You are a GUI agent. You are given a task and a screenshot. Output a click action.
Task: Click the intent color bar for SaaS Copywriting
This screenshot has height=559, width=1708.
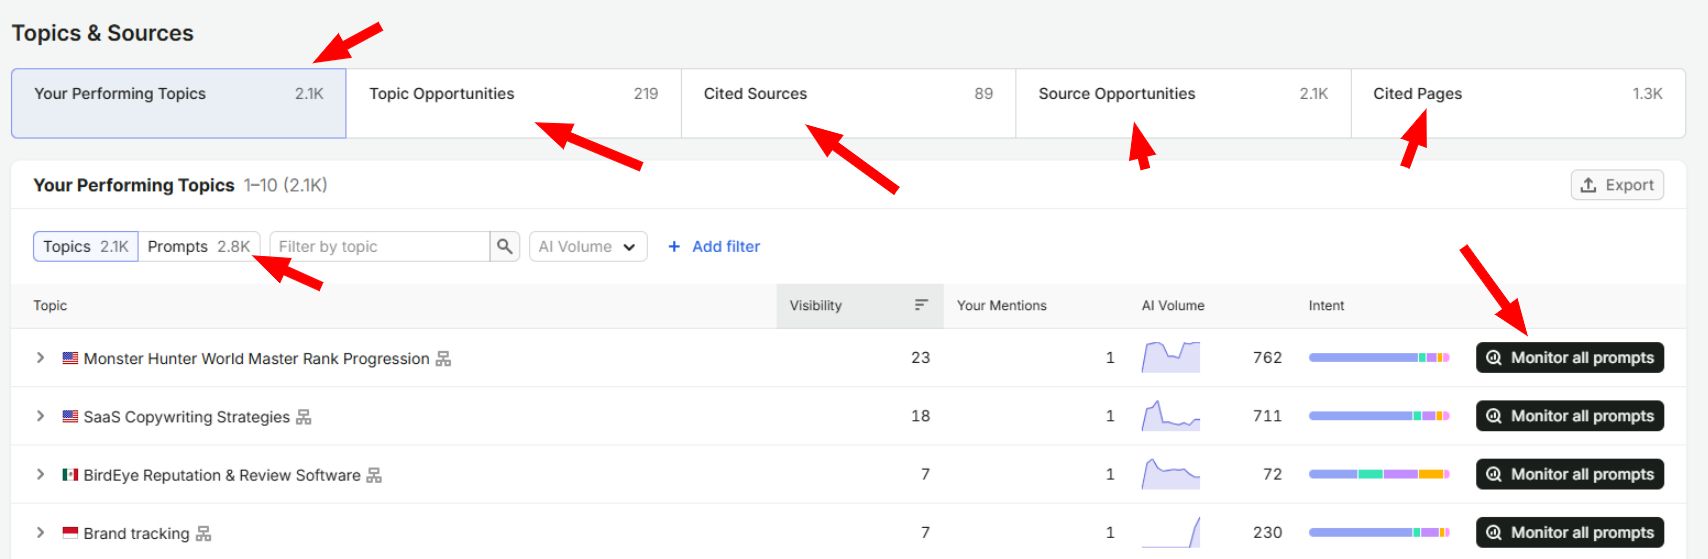(1379, 416)
